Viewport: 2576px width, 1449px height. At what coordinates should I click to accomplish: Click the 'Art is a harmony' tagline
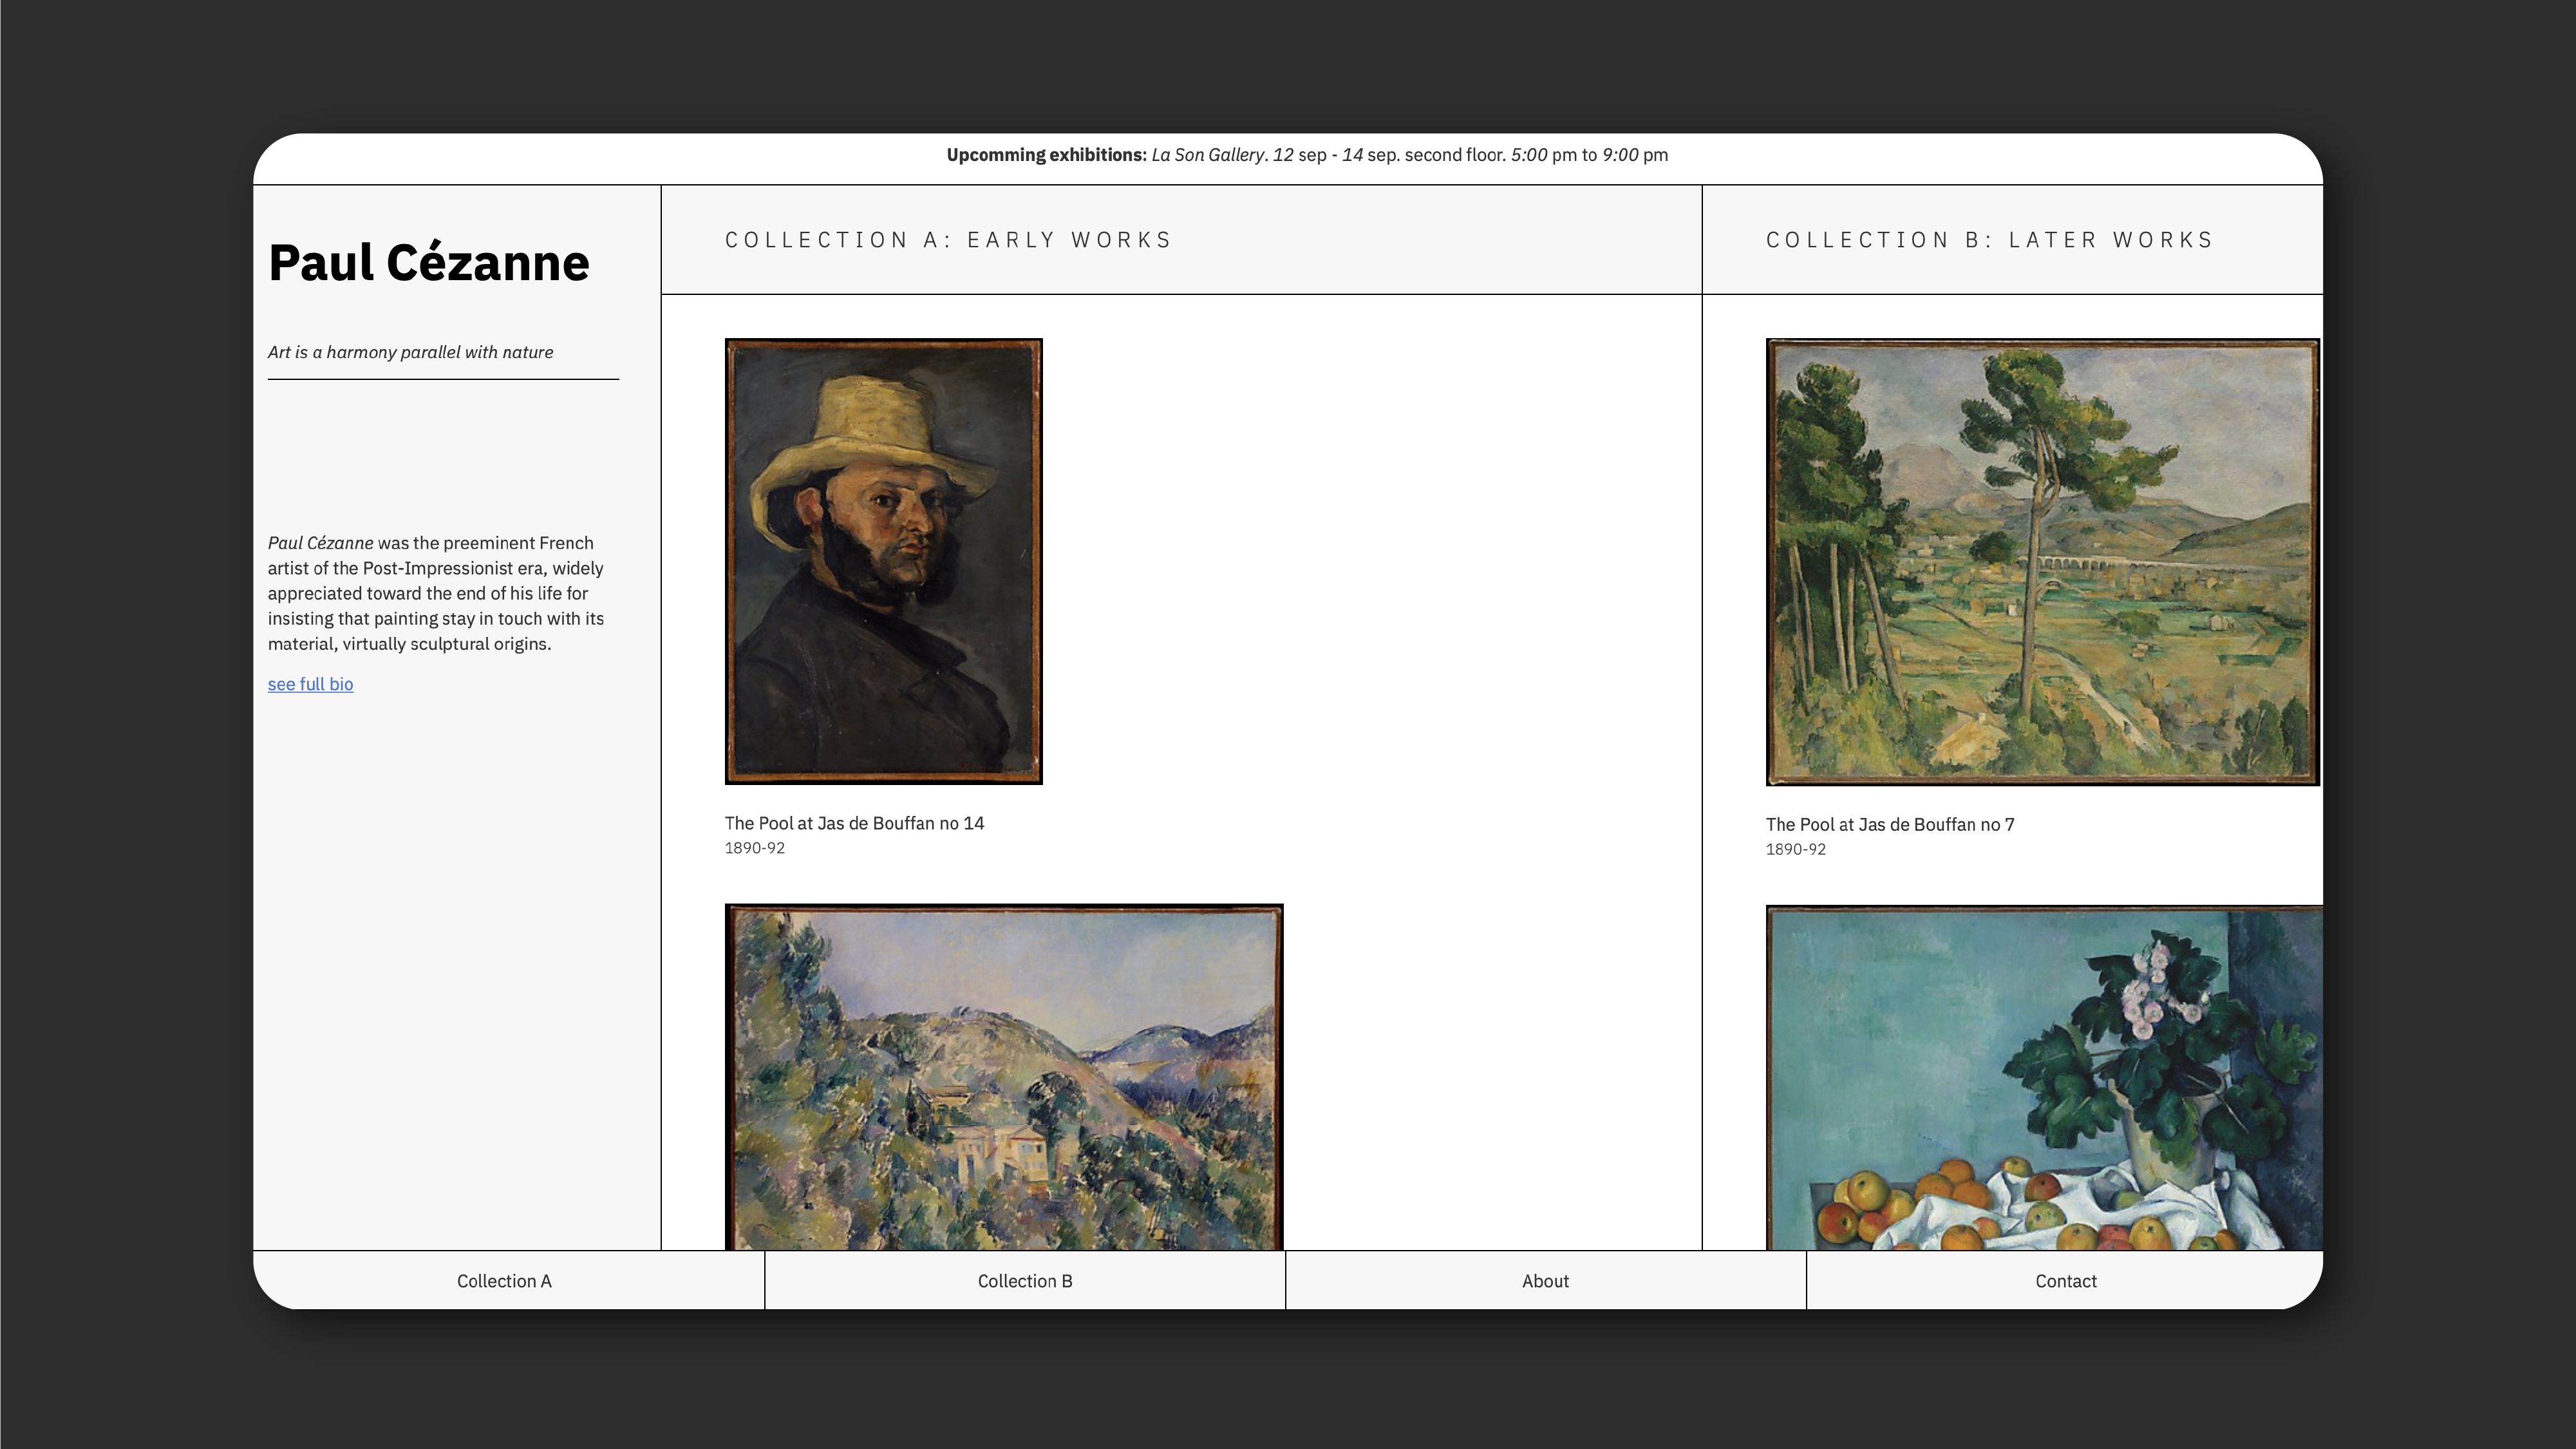pos(410,352)
